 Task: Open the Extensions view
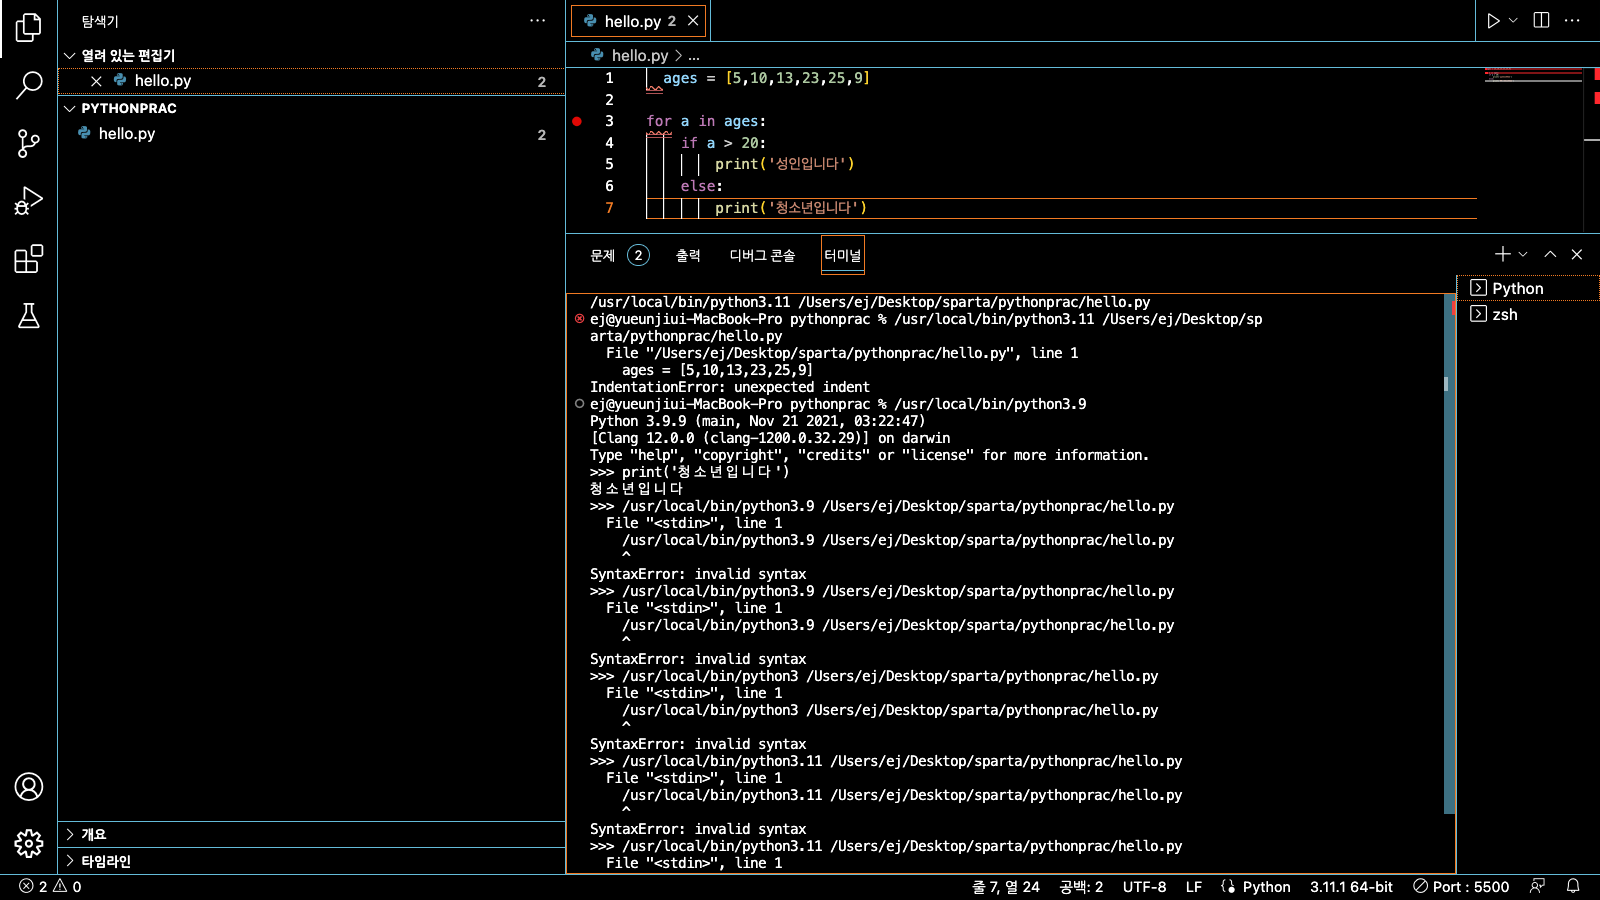(x=29, y=259)
